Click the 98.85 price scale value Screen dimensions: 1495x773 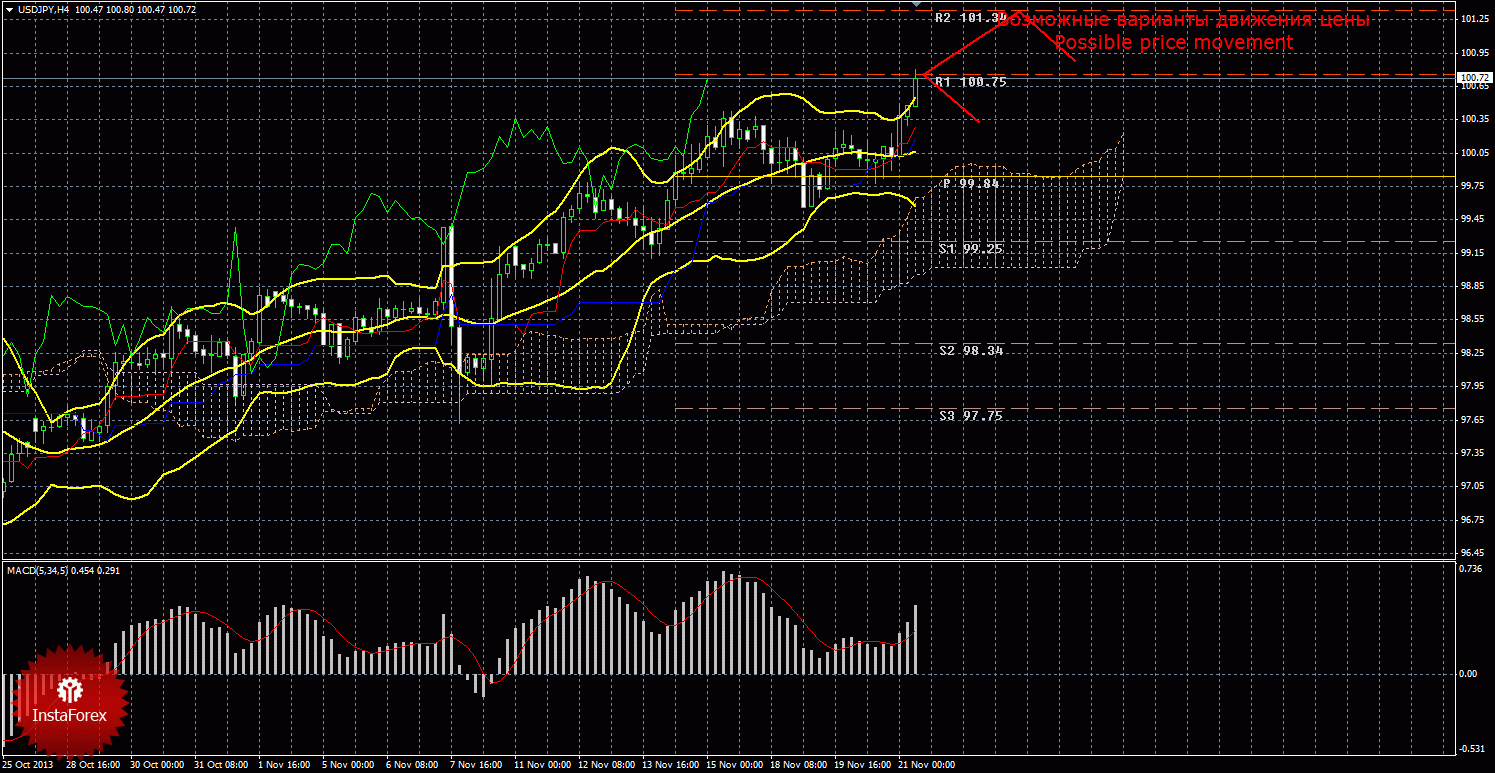1471,286
